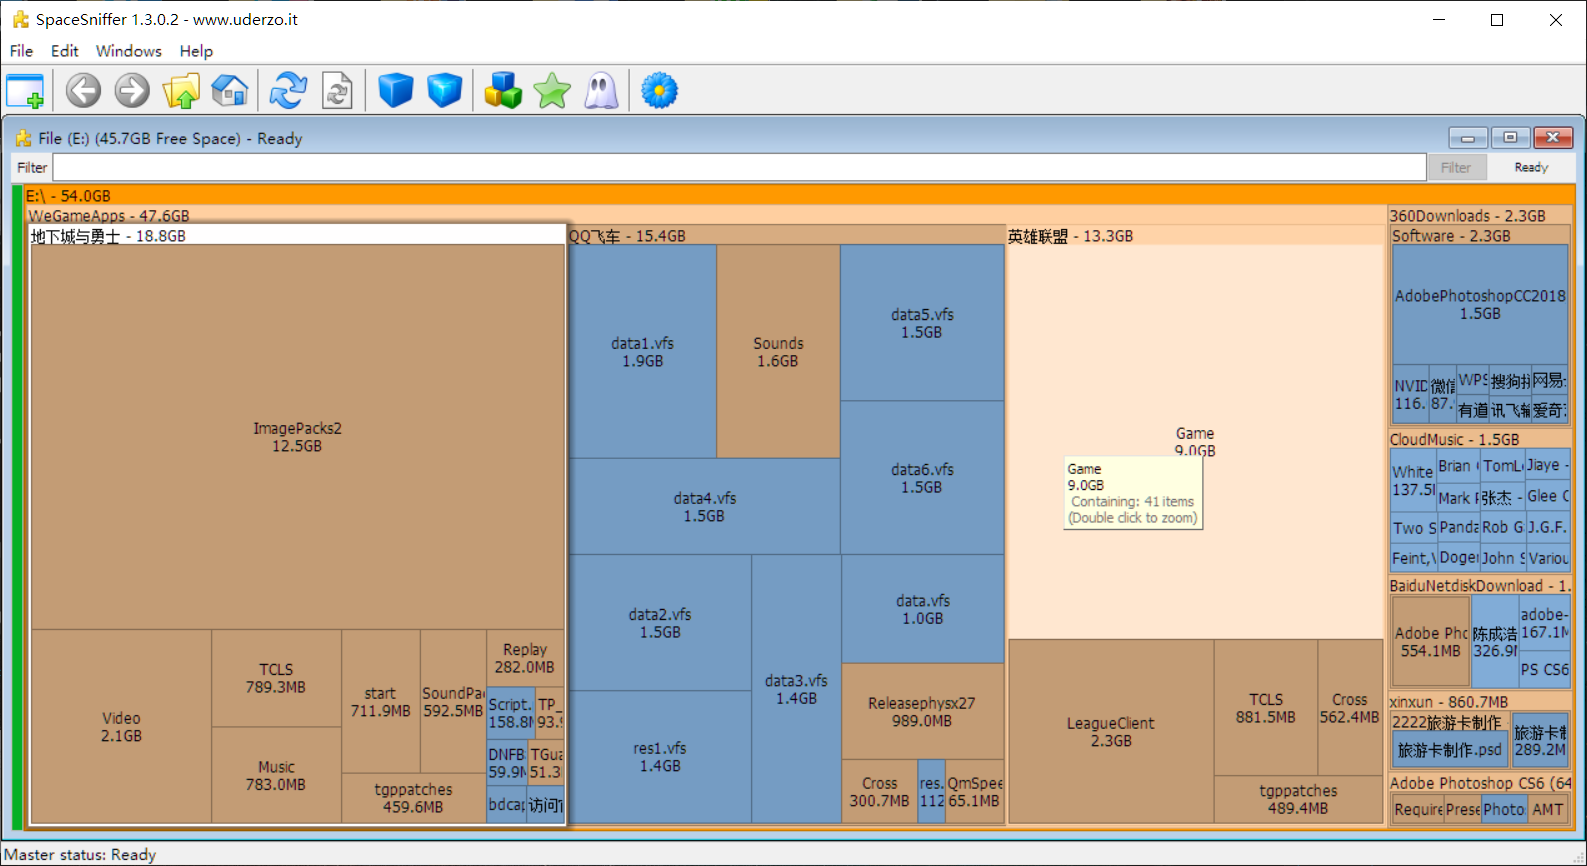Viewport: 1587px width, 866px height.
Task: Select the start 711.9MB block
Action: [x=380, y=701]
